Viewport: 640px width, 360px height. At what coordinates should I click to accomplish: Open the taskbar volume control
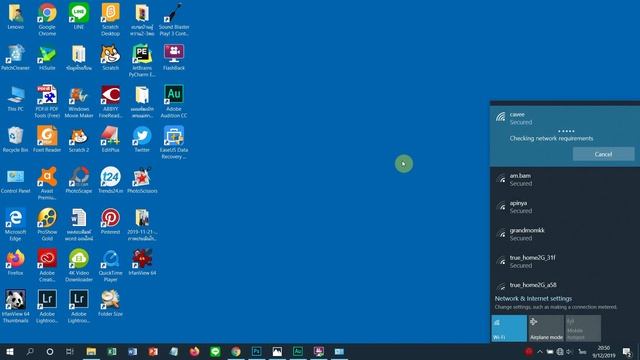[569, 351]
